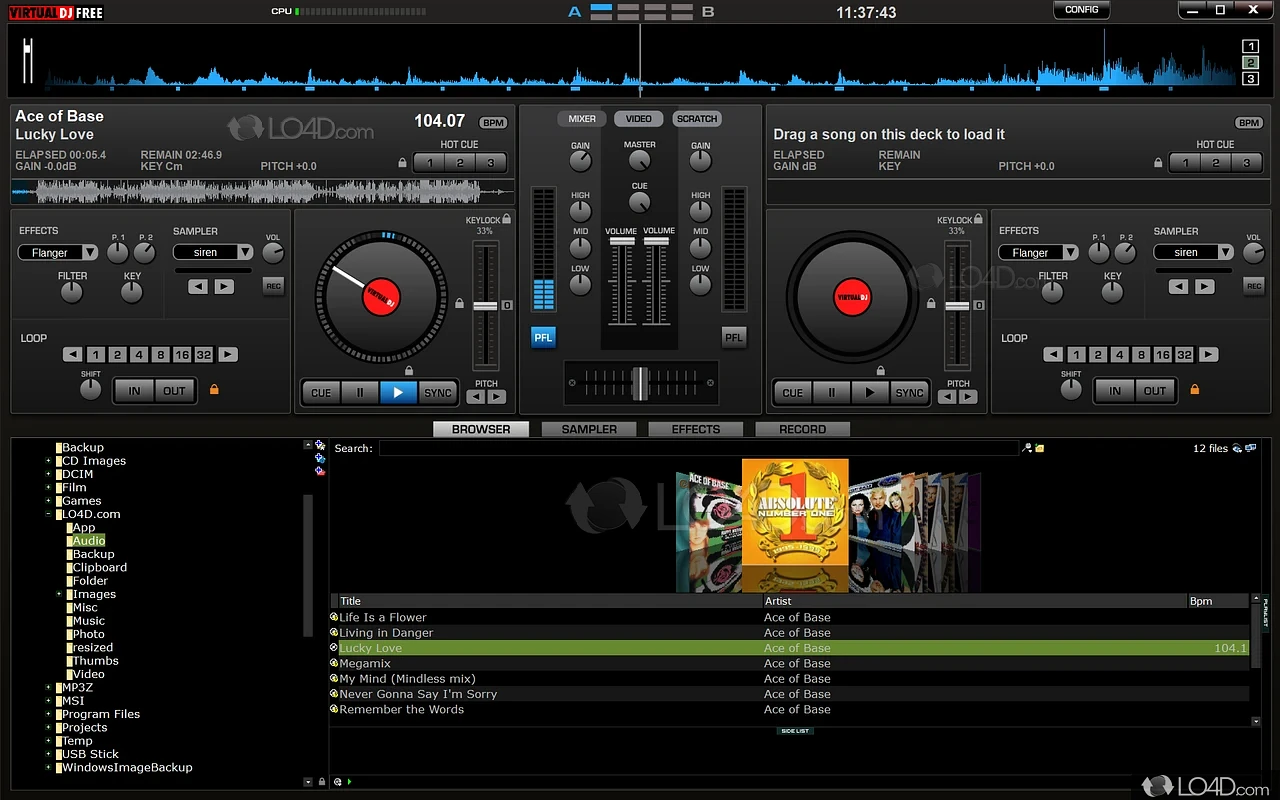This screenshot has width=1280, height=800.
Task: Pause the left deck
Action: tap(360, 393)
